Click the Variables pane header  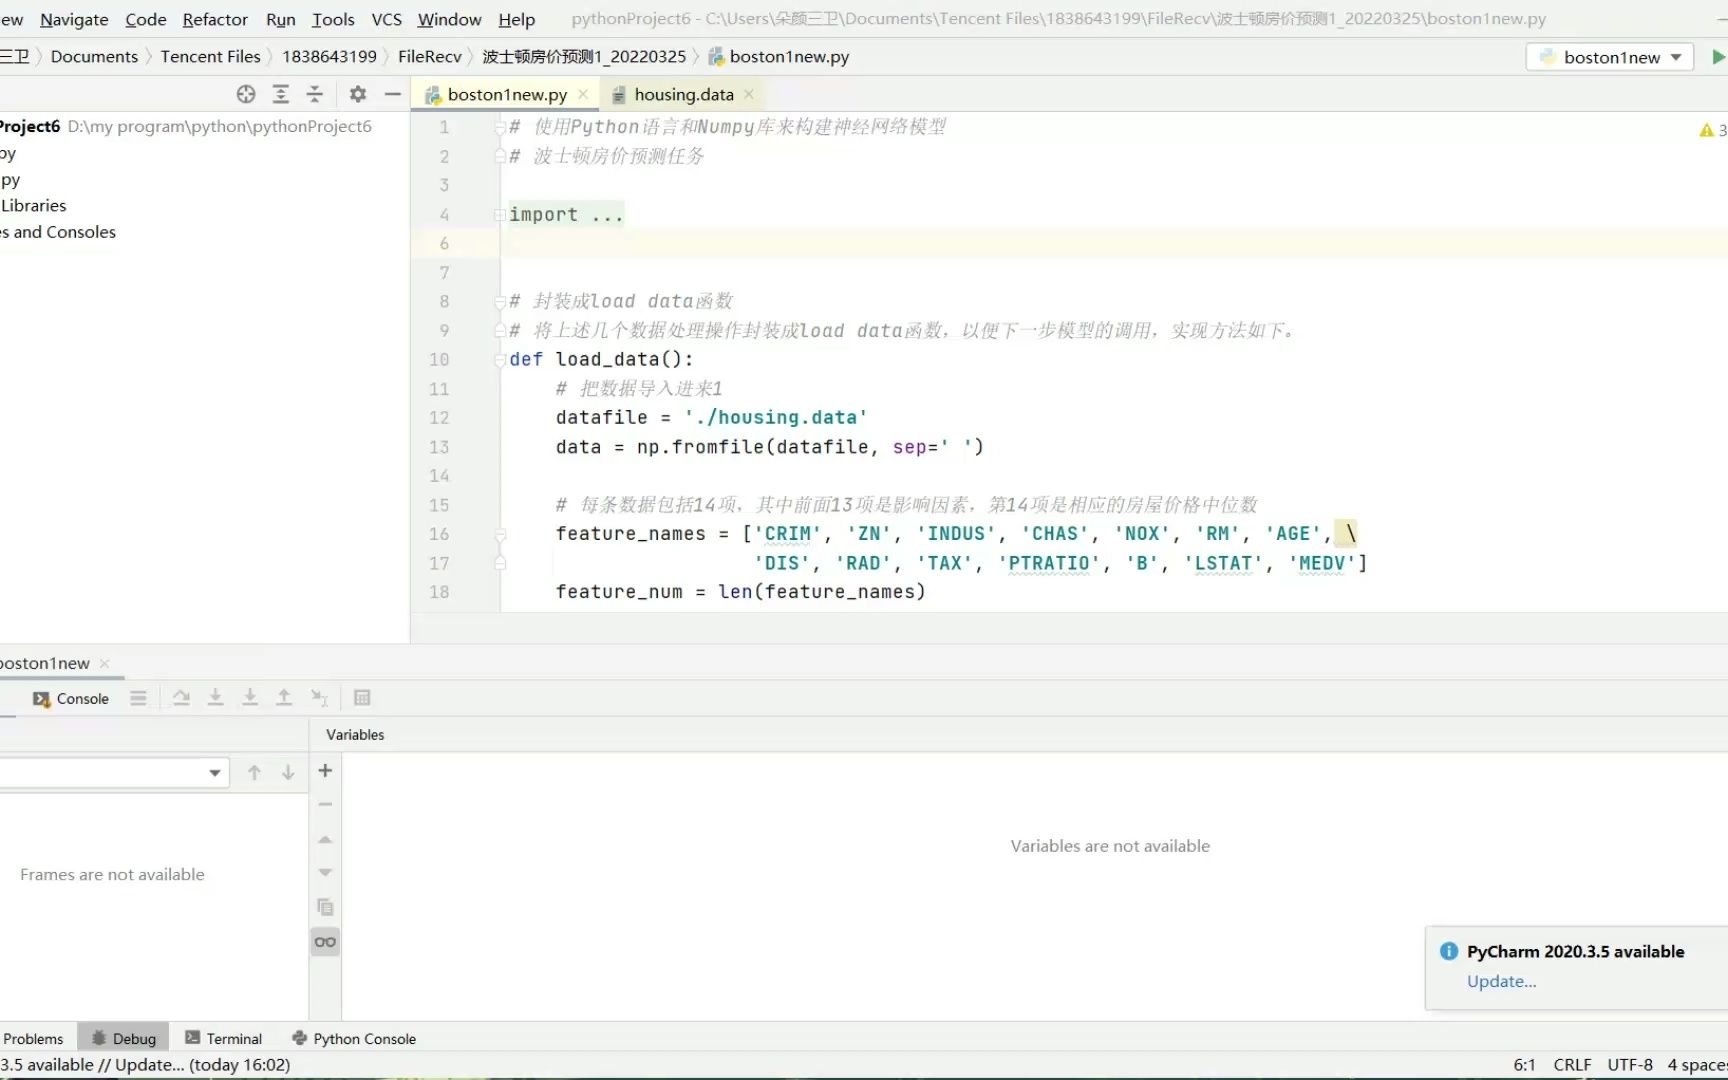coord(355,735)
